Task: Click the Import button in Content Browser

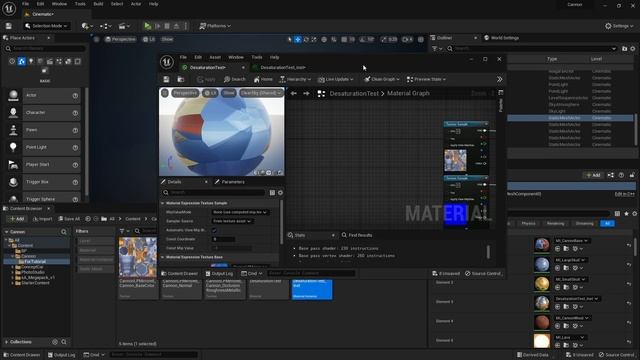Action: [x=42, y=219]
